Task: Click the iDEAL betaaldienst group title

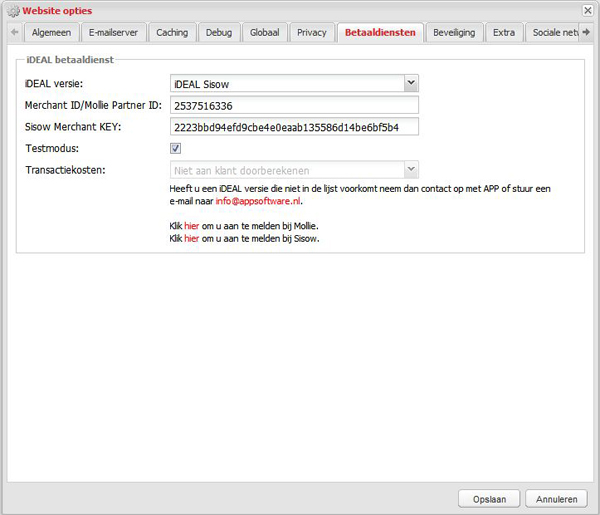Action: pyautogui.click(x=70, y=60)
